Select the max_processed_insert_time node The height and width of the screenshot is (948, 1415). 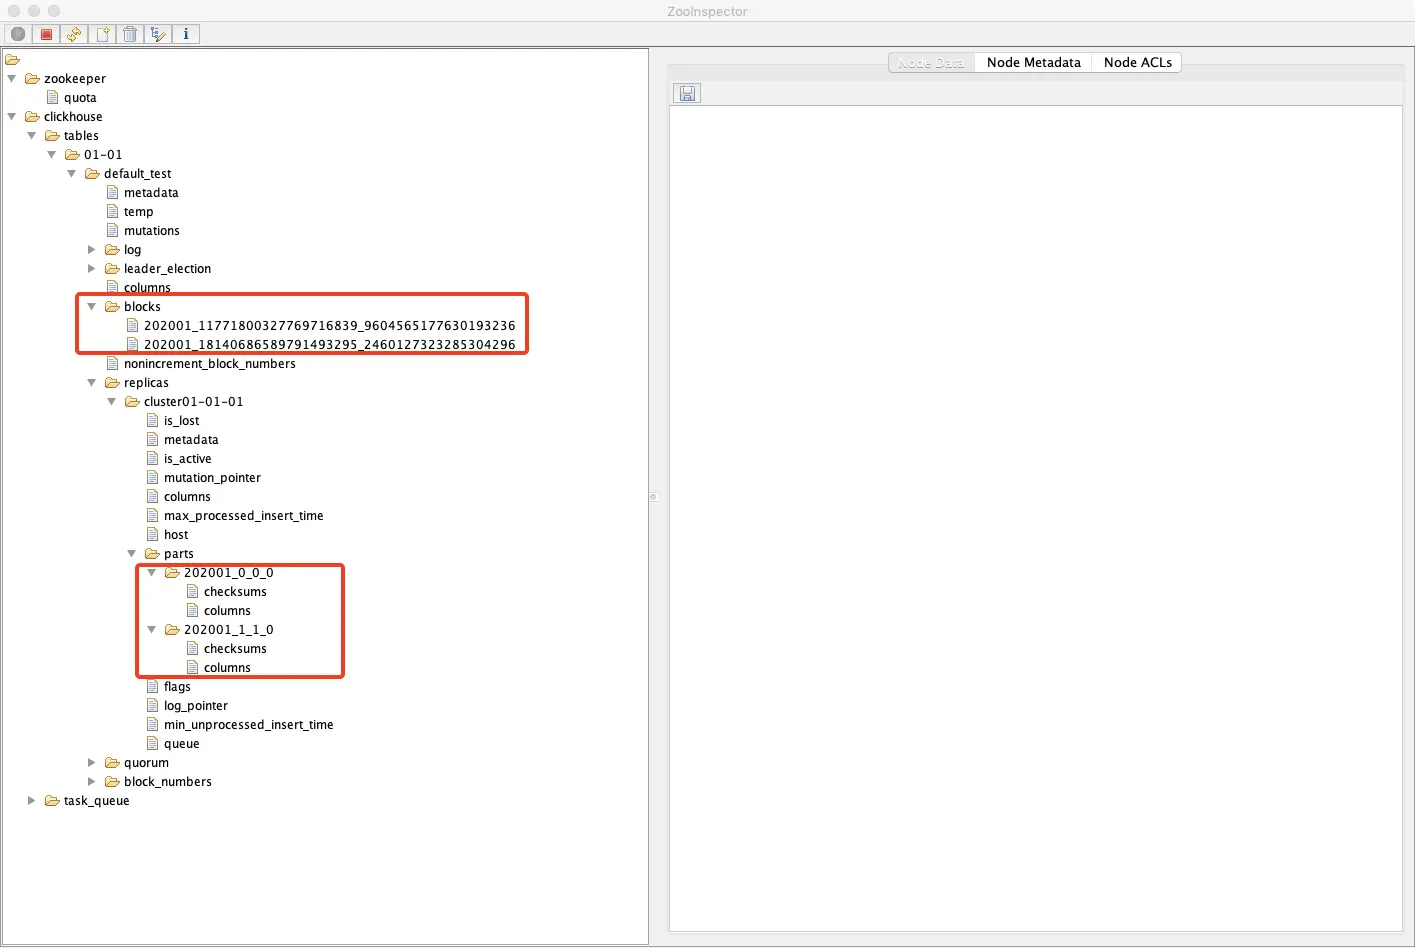(x=244, y=516)
